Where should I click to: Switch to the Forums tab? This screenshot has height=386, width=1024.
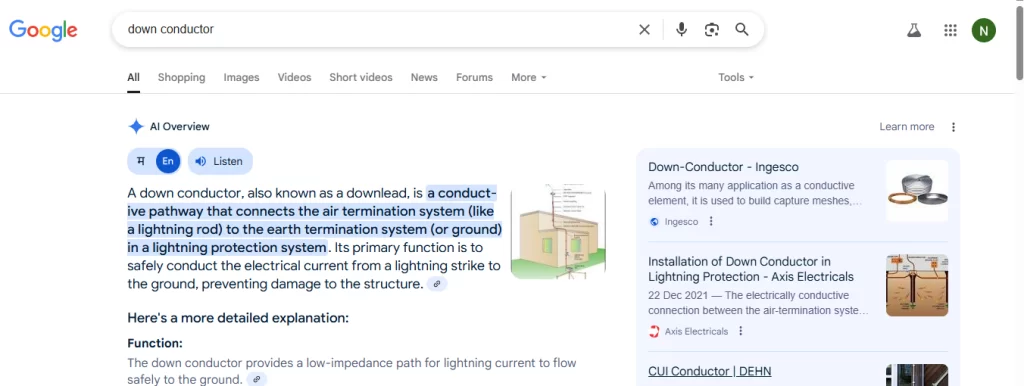[474, 77]
